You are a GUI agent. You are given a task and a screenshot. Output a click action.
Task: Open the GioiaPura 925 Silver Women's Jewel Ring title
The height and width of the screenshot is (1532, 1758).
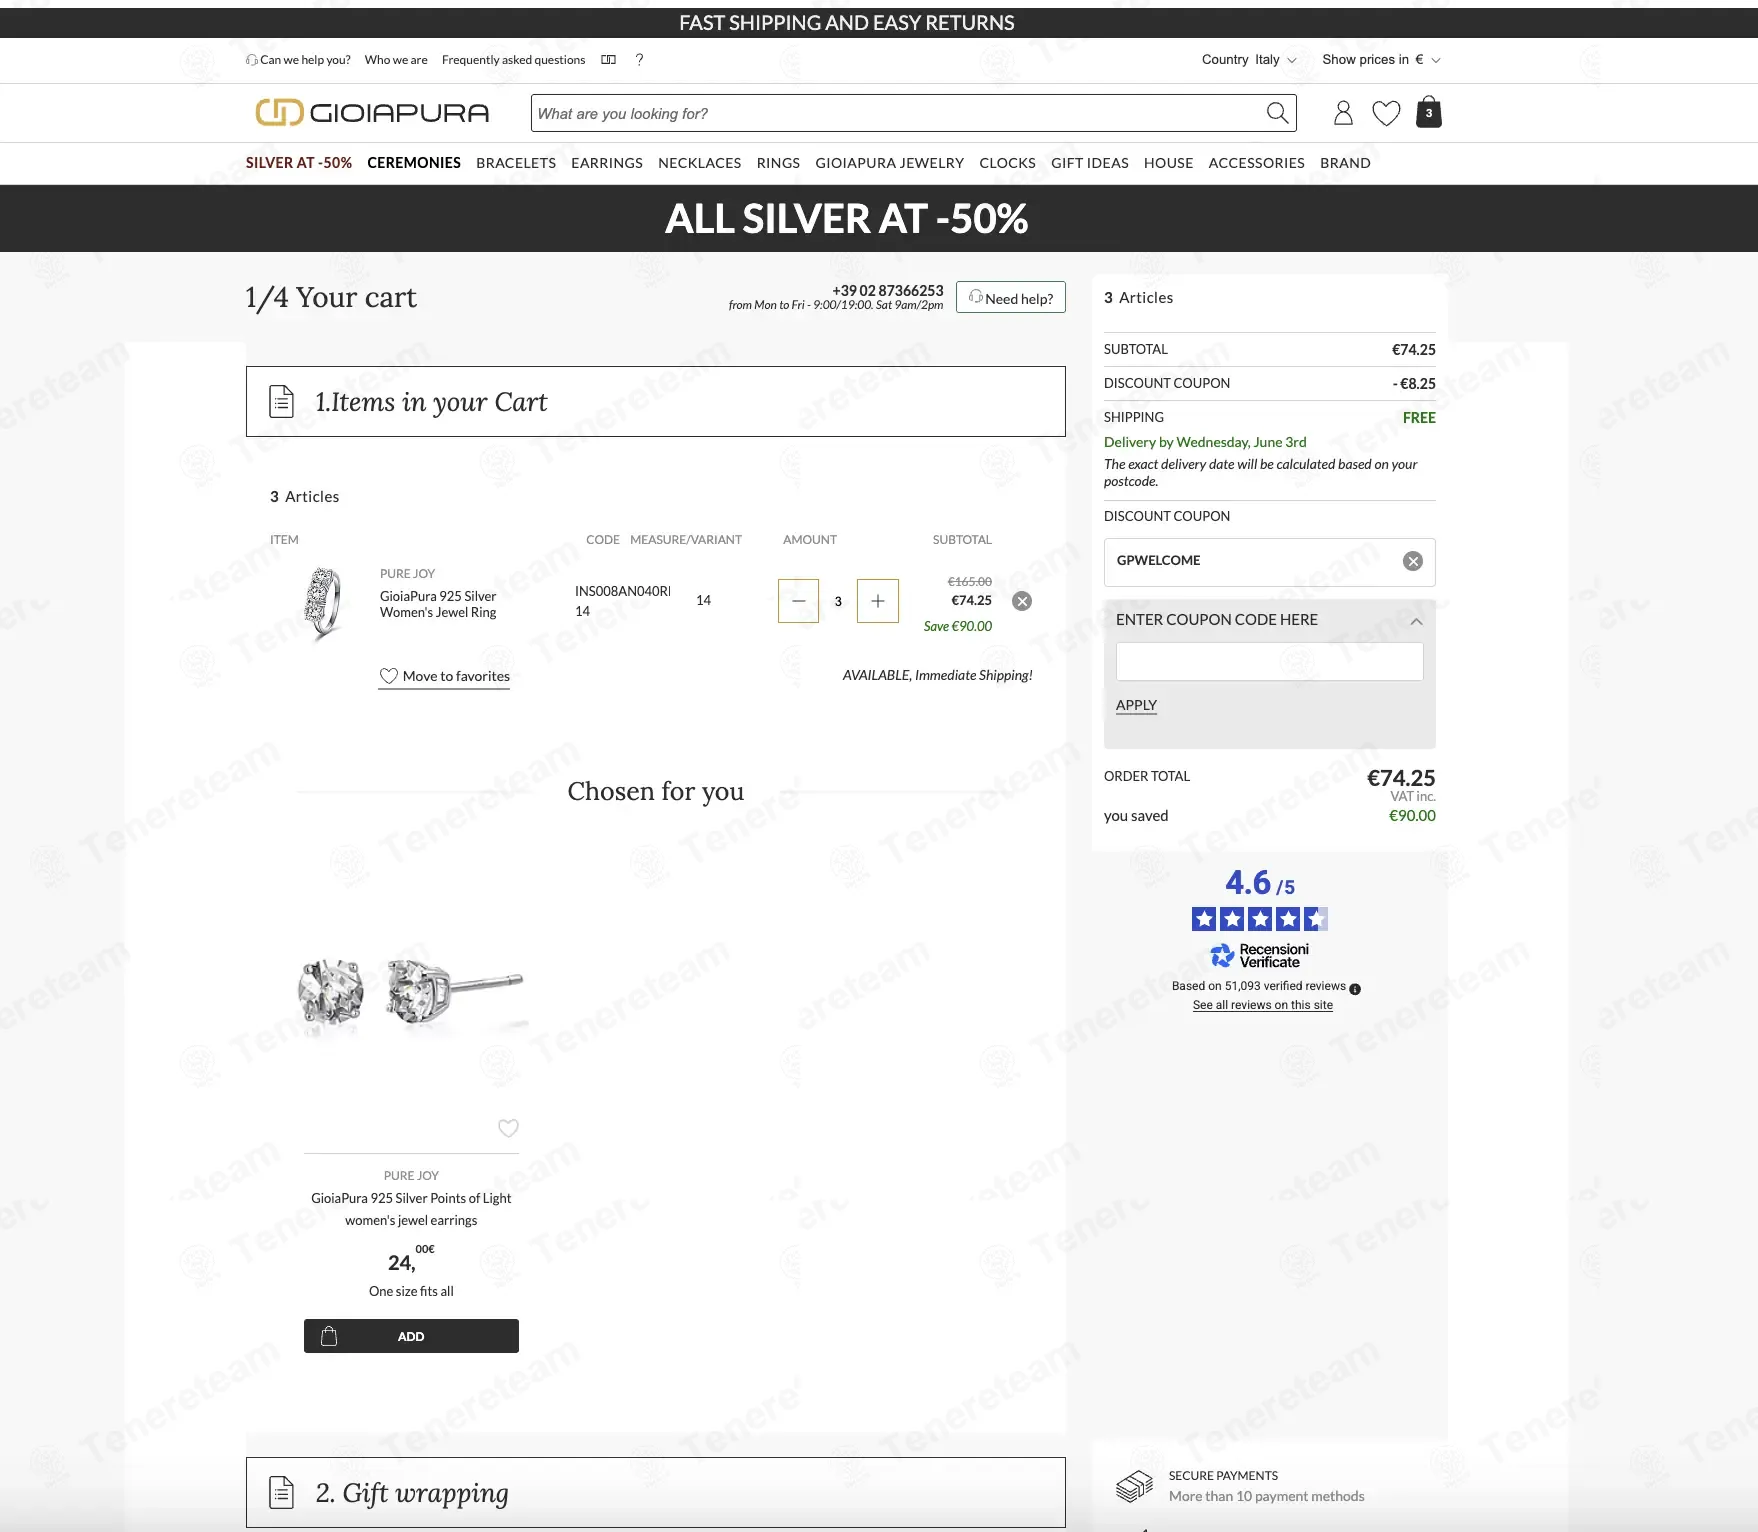pos(438,604)
